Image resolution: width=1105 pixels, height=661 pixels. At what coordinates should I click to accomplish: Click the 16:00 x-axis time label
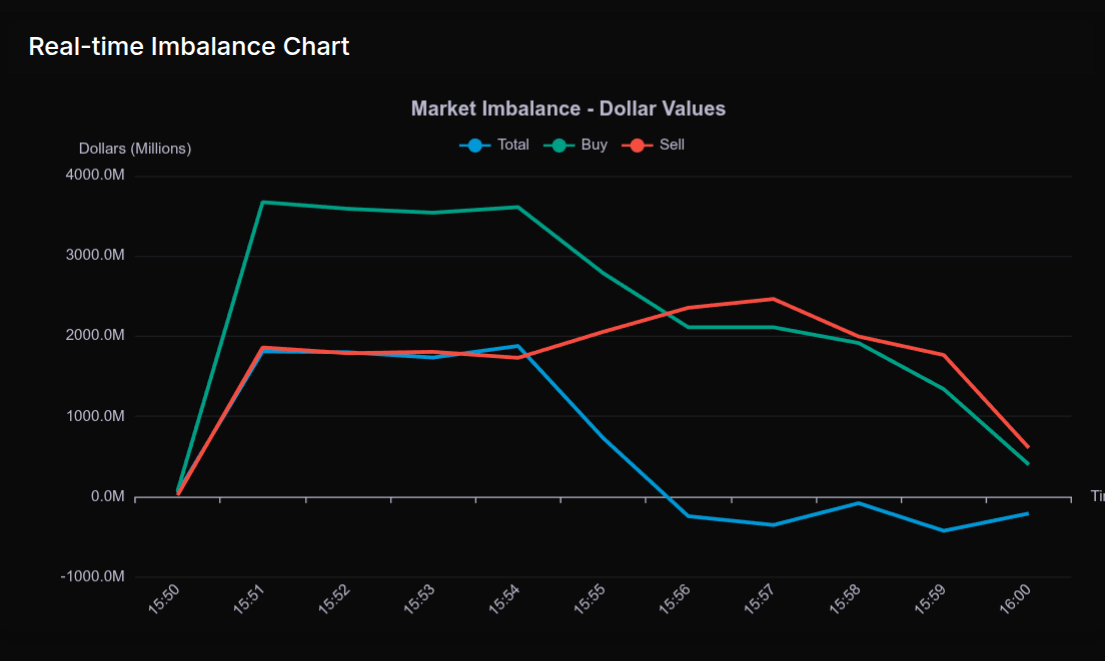(x=1015, y=601)
